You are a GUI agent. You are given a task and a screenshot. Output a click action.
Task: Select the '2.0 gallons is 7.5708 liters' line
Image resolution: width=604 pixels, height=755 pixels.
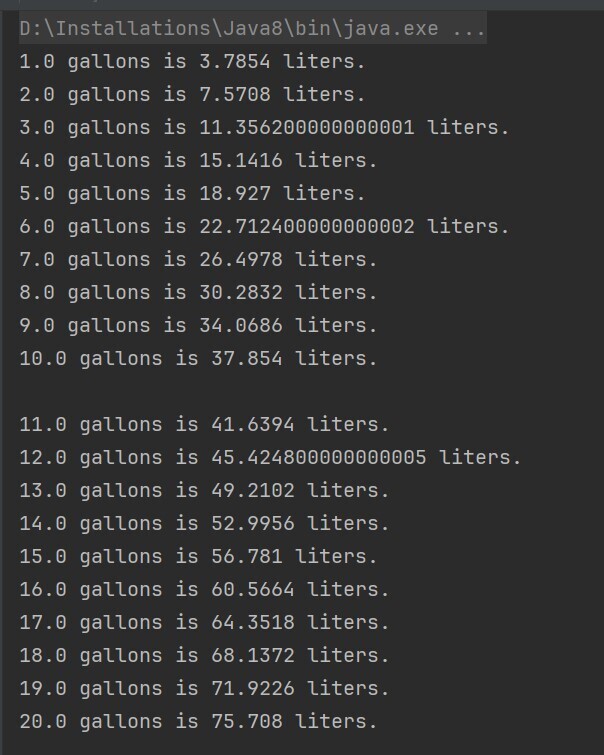pyautogui.click(x=192, y=95)
